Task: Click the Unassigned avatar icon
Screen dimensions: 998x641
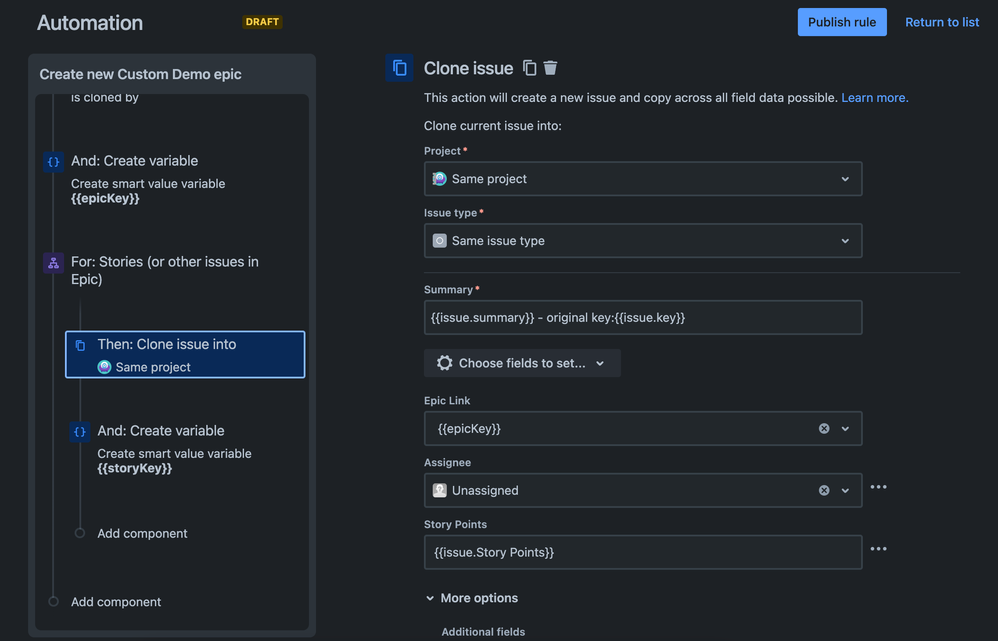Action: click(x=439, y=490)
